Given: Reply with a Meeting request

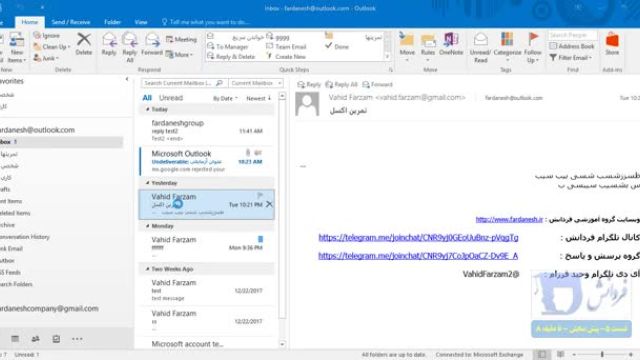Looking at the screenshot, I should click(x=181, y=39).
